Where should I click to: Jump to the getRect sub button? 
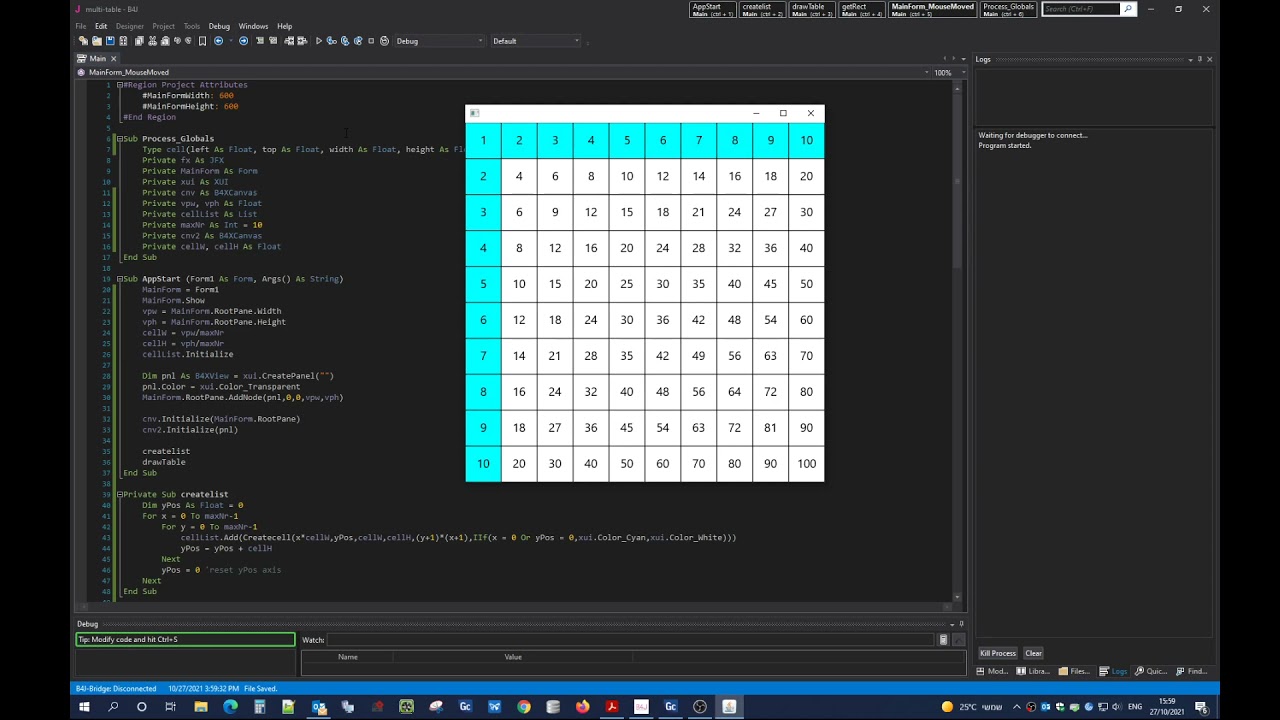point(861,10)
